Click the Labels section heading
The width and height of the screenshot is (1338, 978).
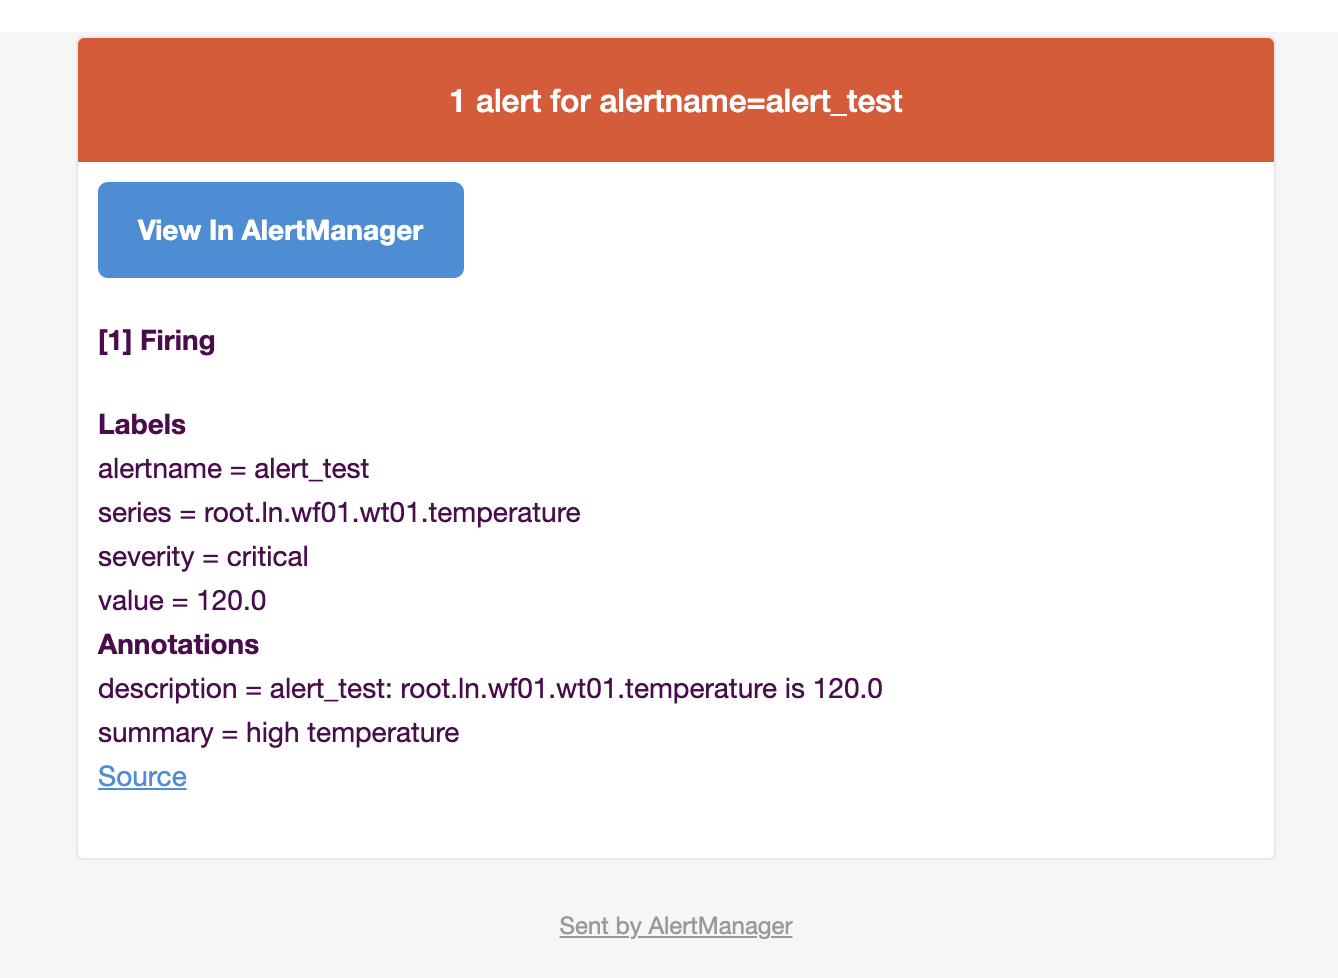click(142, 425)
